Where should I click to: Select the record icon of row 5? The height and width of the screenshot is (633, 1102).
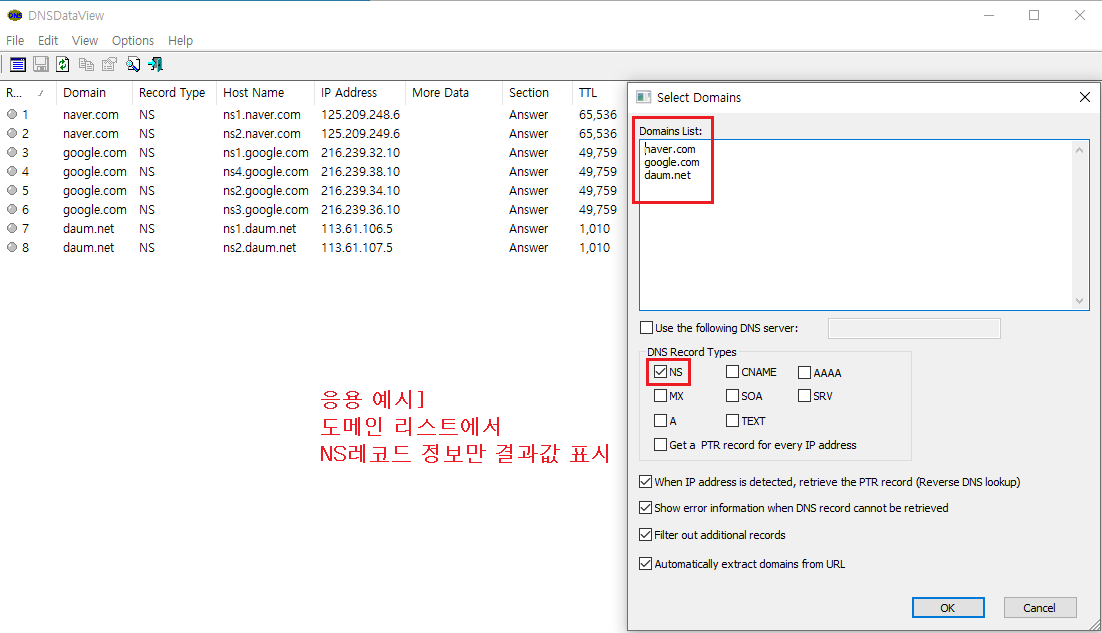12,190
